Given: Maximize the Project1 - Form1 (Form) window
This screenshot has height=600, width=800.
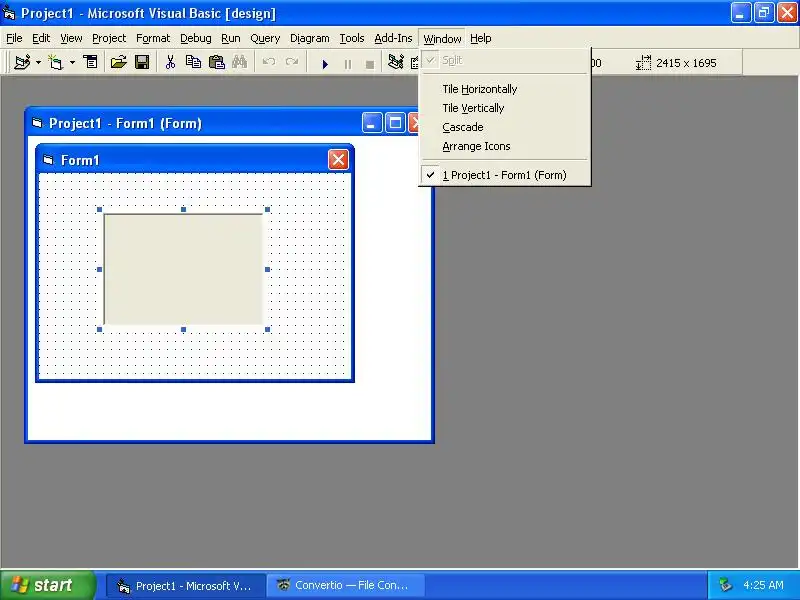Looking at the screenshot, I should pyautogui.click(x=395, y=123).
